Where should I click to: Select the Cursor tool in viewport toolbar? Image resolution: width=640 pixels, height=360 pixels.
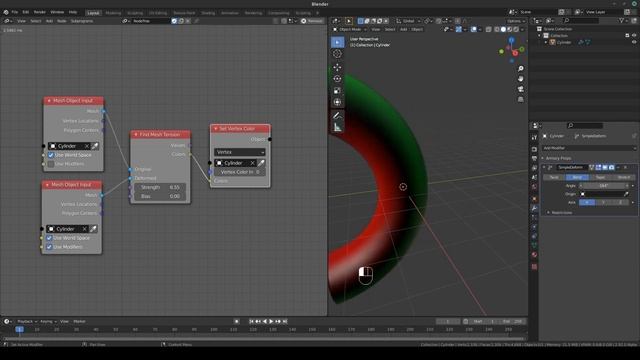[x=337, y=53]
